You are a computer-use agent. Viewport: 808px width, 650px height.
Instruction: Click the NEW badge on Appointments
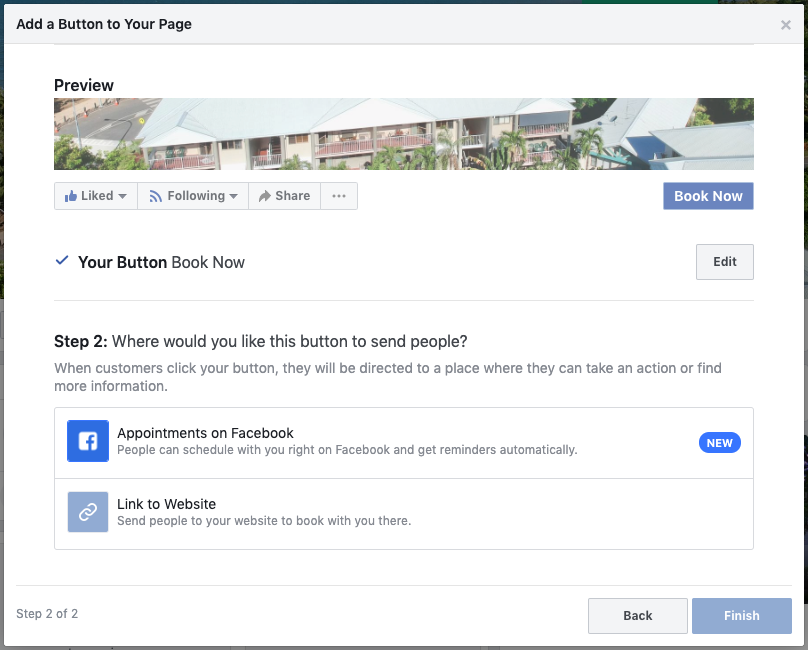pyautogui.click(x=719, y=443)
